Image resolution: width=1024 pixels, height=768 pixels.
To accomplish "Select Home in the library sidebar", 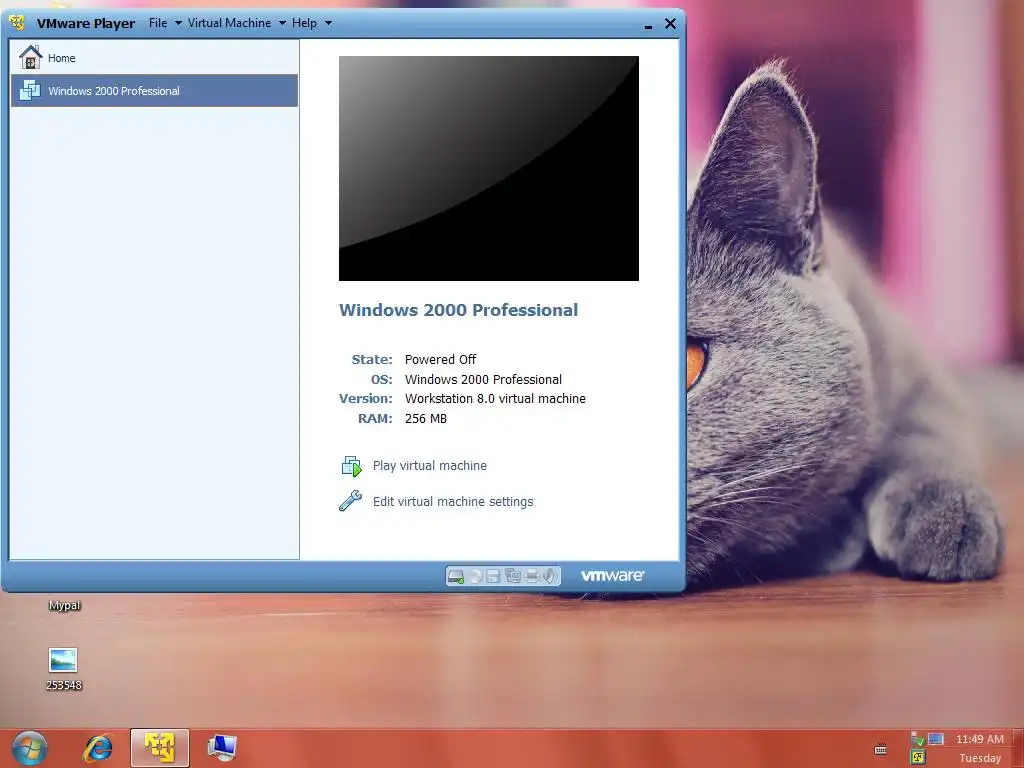I will 155,57.
